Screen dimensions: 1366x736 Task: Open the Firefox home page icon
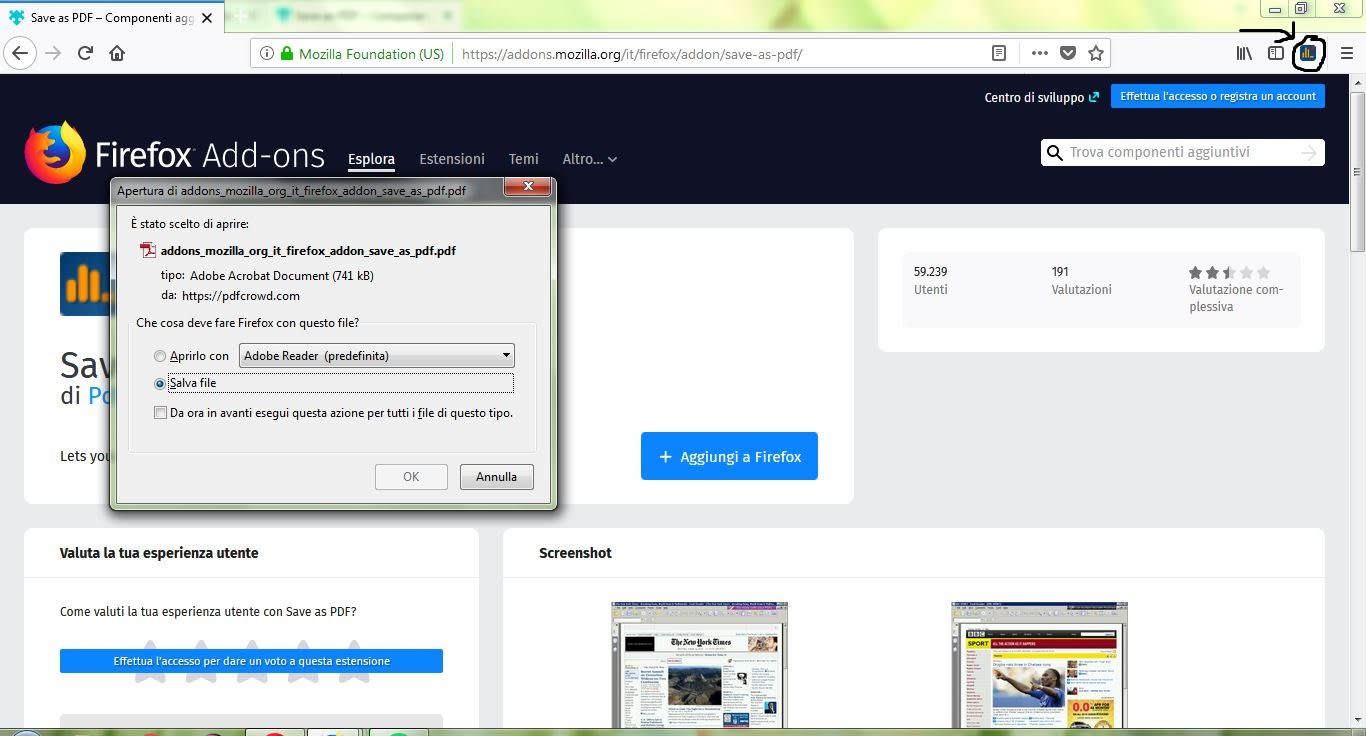(x=117, y=53)
